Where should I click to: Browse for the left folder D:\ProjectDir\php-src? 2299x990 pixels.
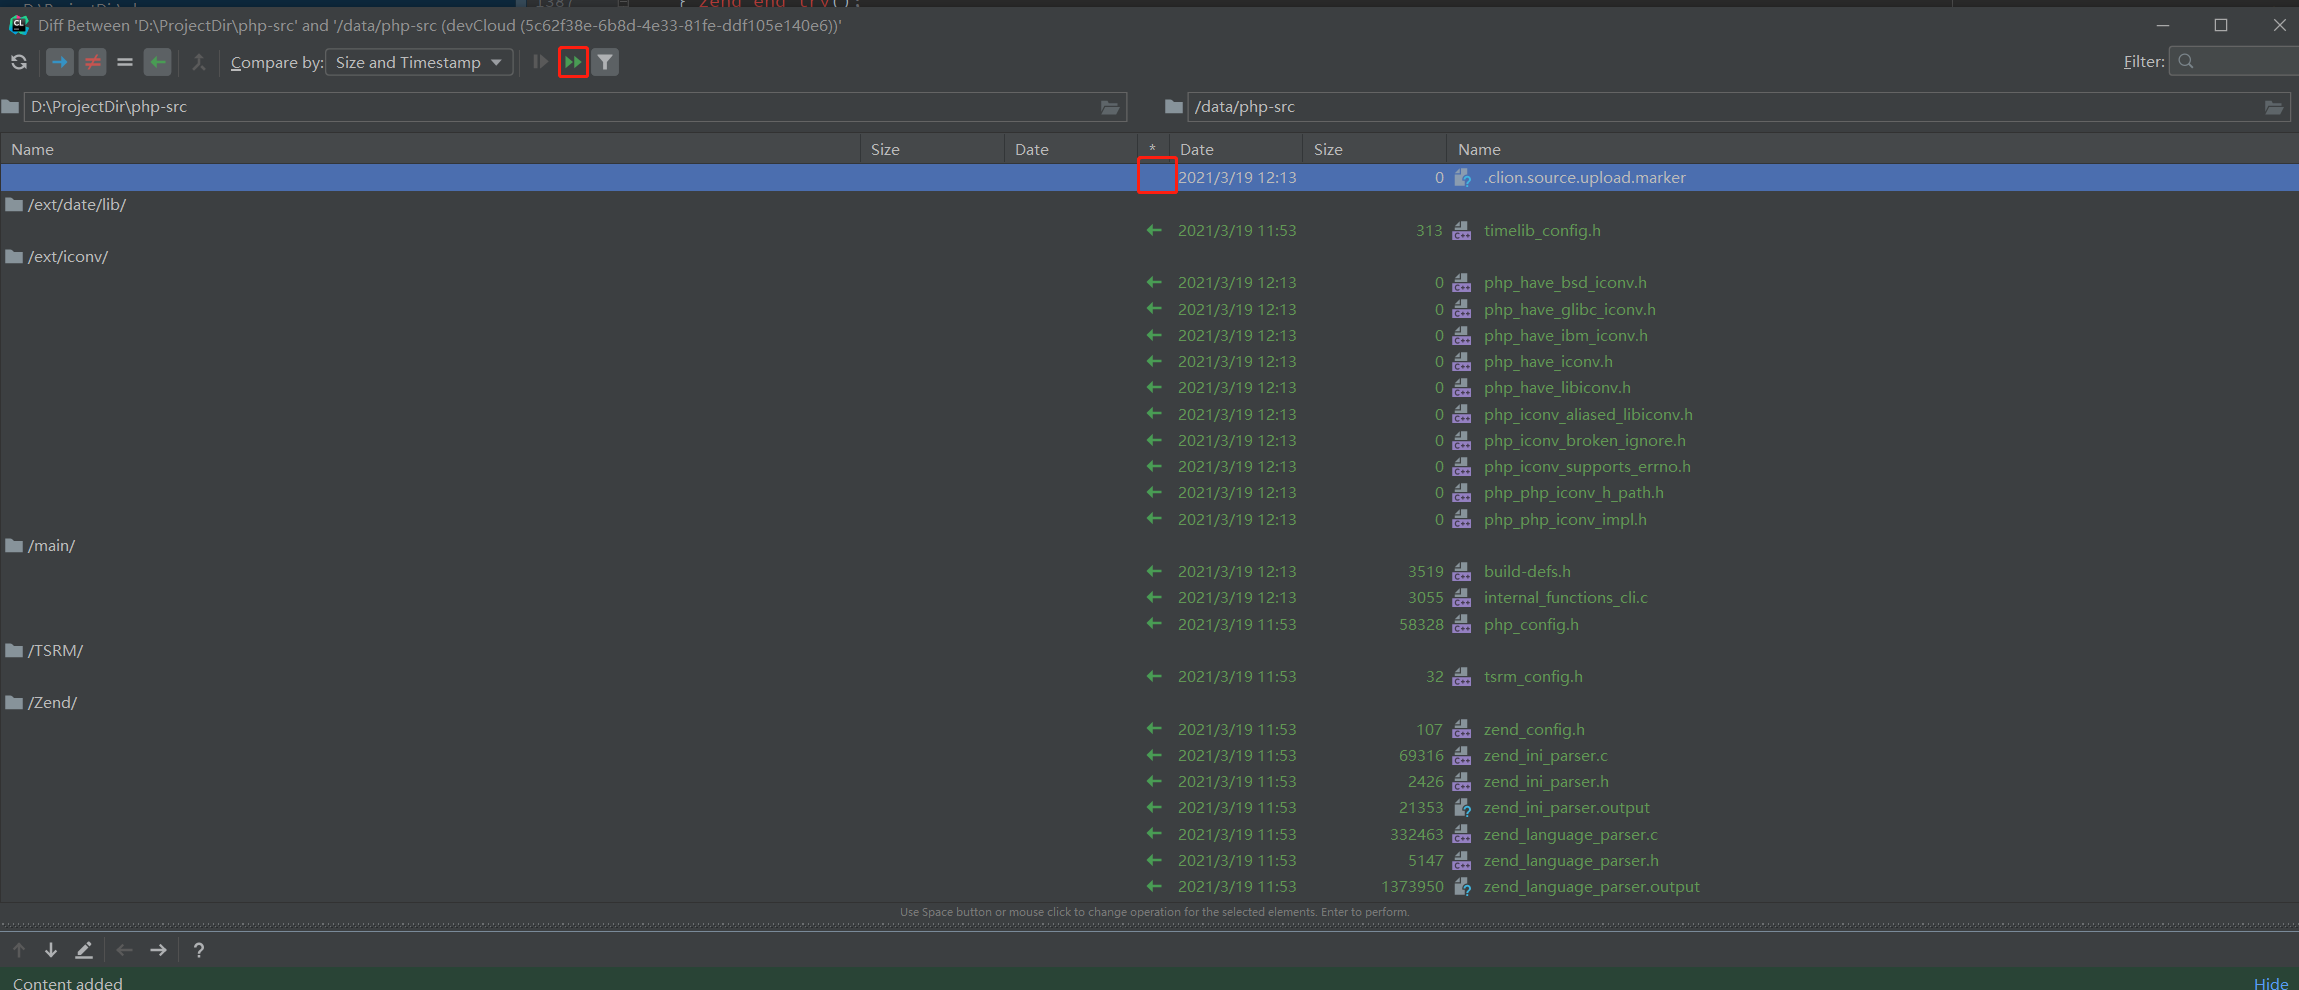pyautogui.click(x=1110, y=107)
